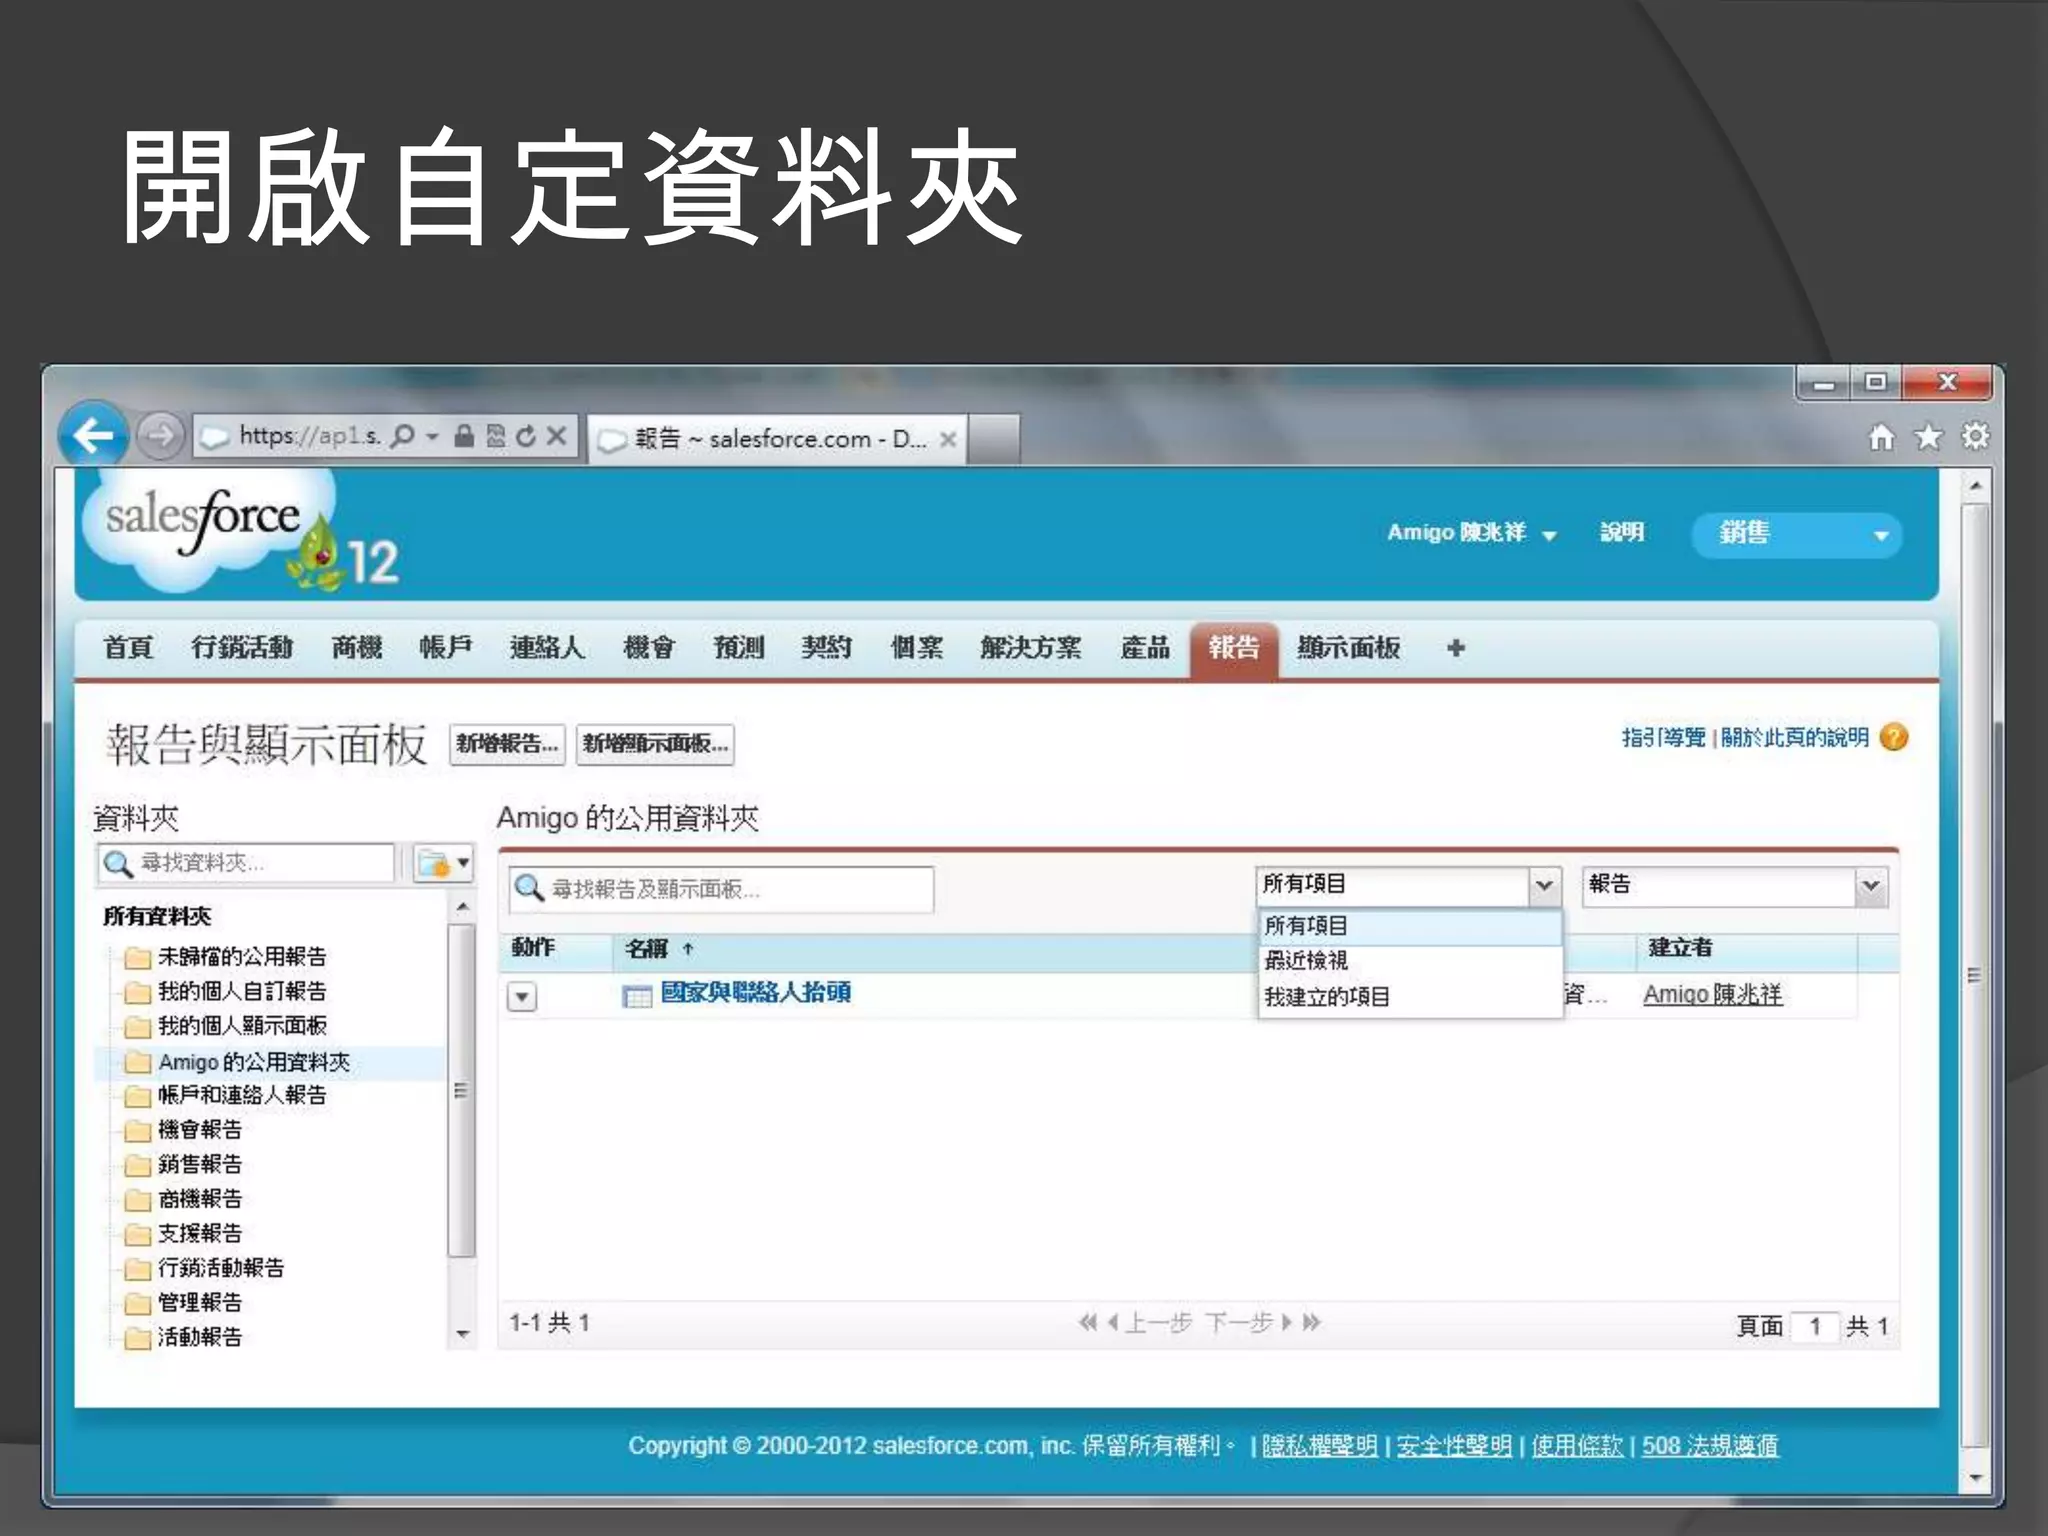2048x1536 pixels.
Task: Go to the 顯示面板 tab
Action: tap(1348, 648)
